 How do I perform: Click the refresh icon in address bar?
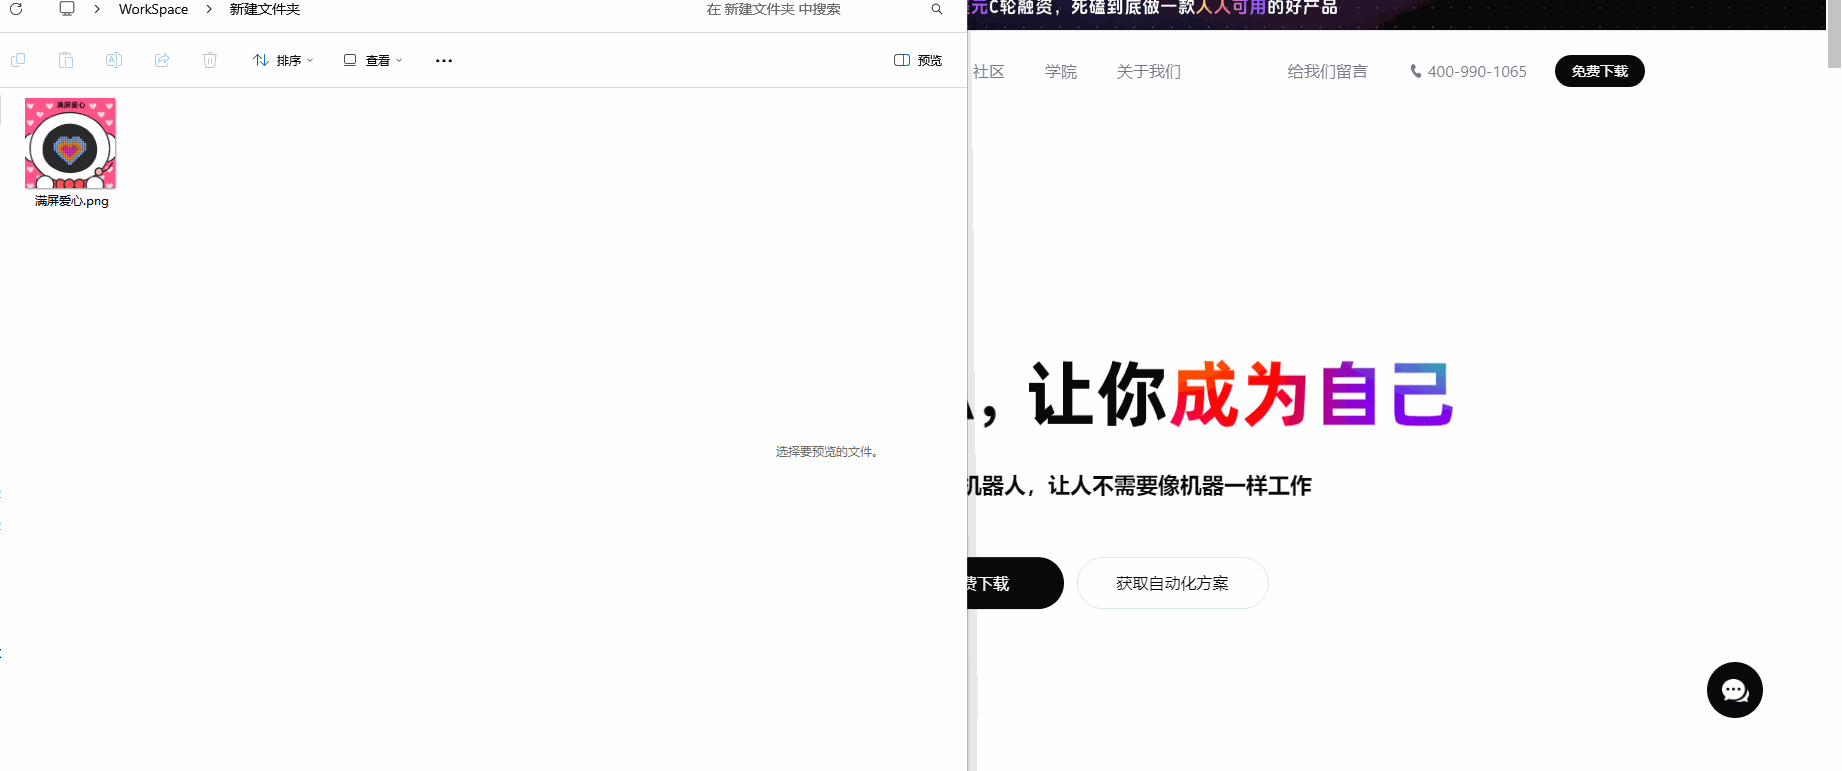click(x=16, y=9)
